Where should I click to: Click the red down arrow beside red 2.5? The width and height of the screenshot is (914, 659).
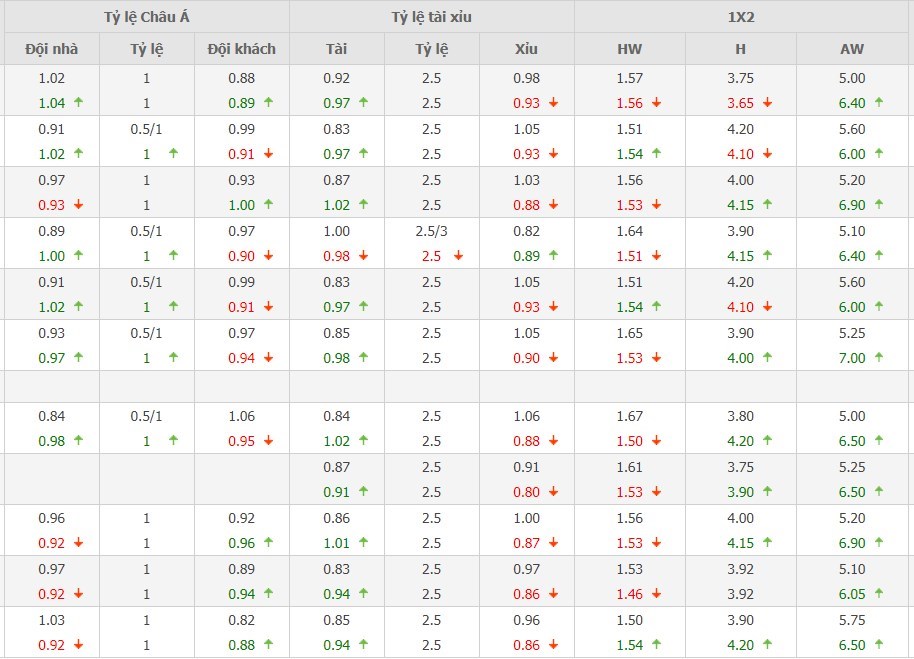click(458, 255)
